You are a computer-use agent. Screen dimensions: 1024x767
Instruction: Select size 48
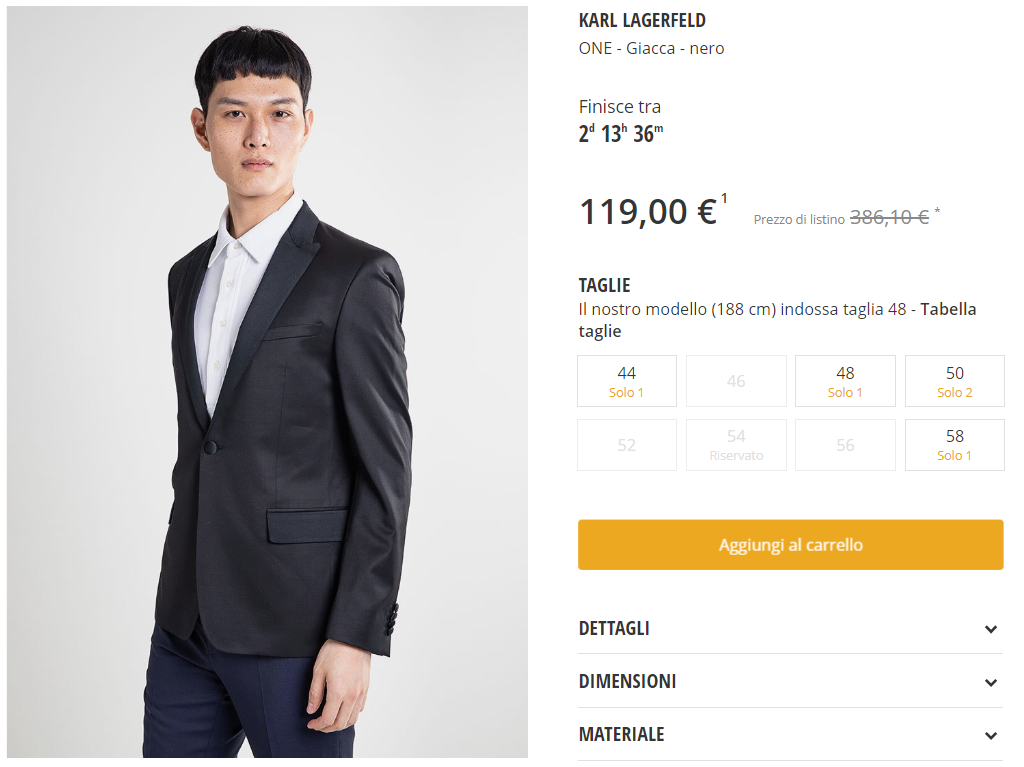tap(845, 381)
